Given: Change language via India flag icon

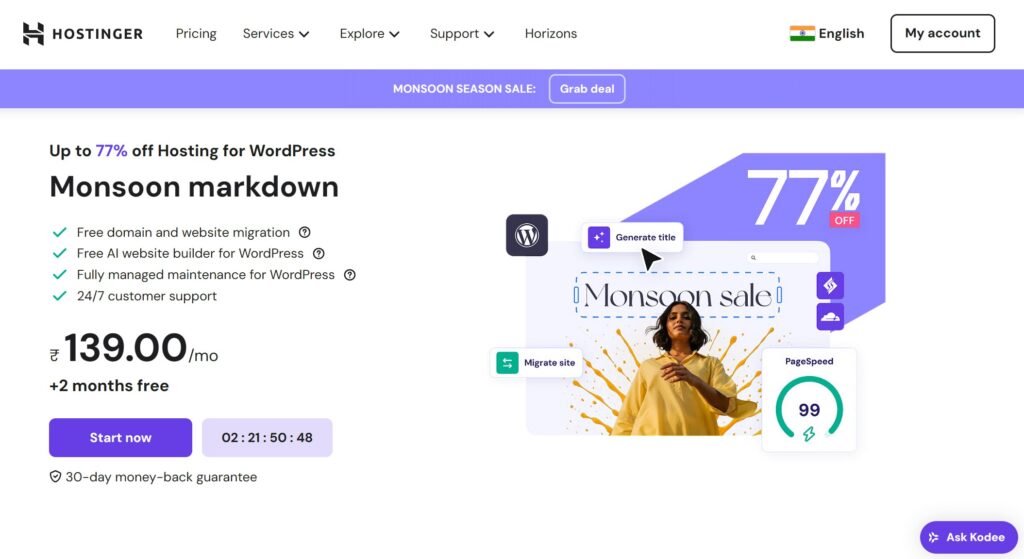Looking at the screenshot, I should click(802, 33).
